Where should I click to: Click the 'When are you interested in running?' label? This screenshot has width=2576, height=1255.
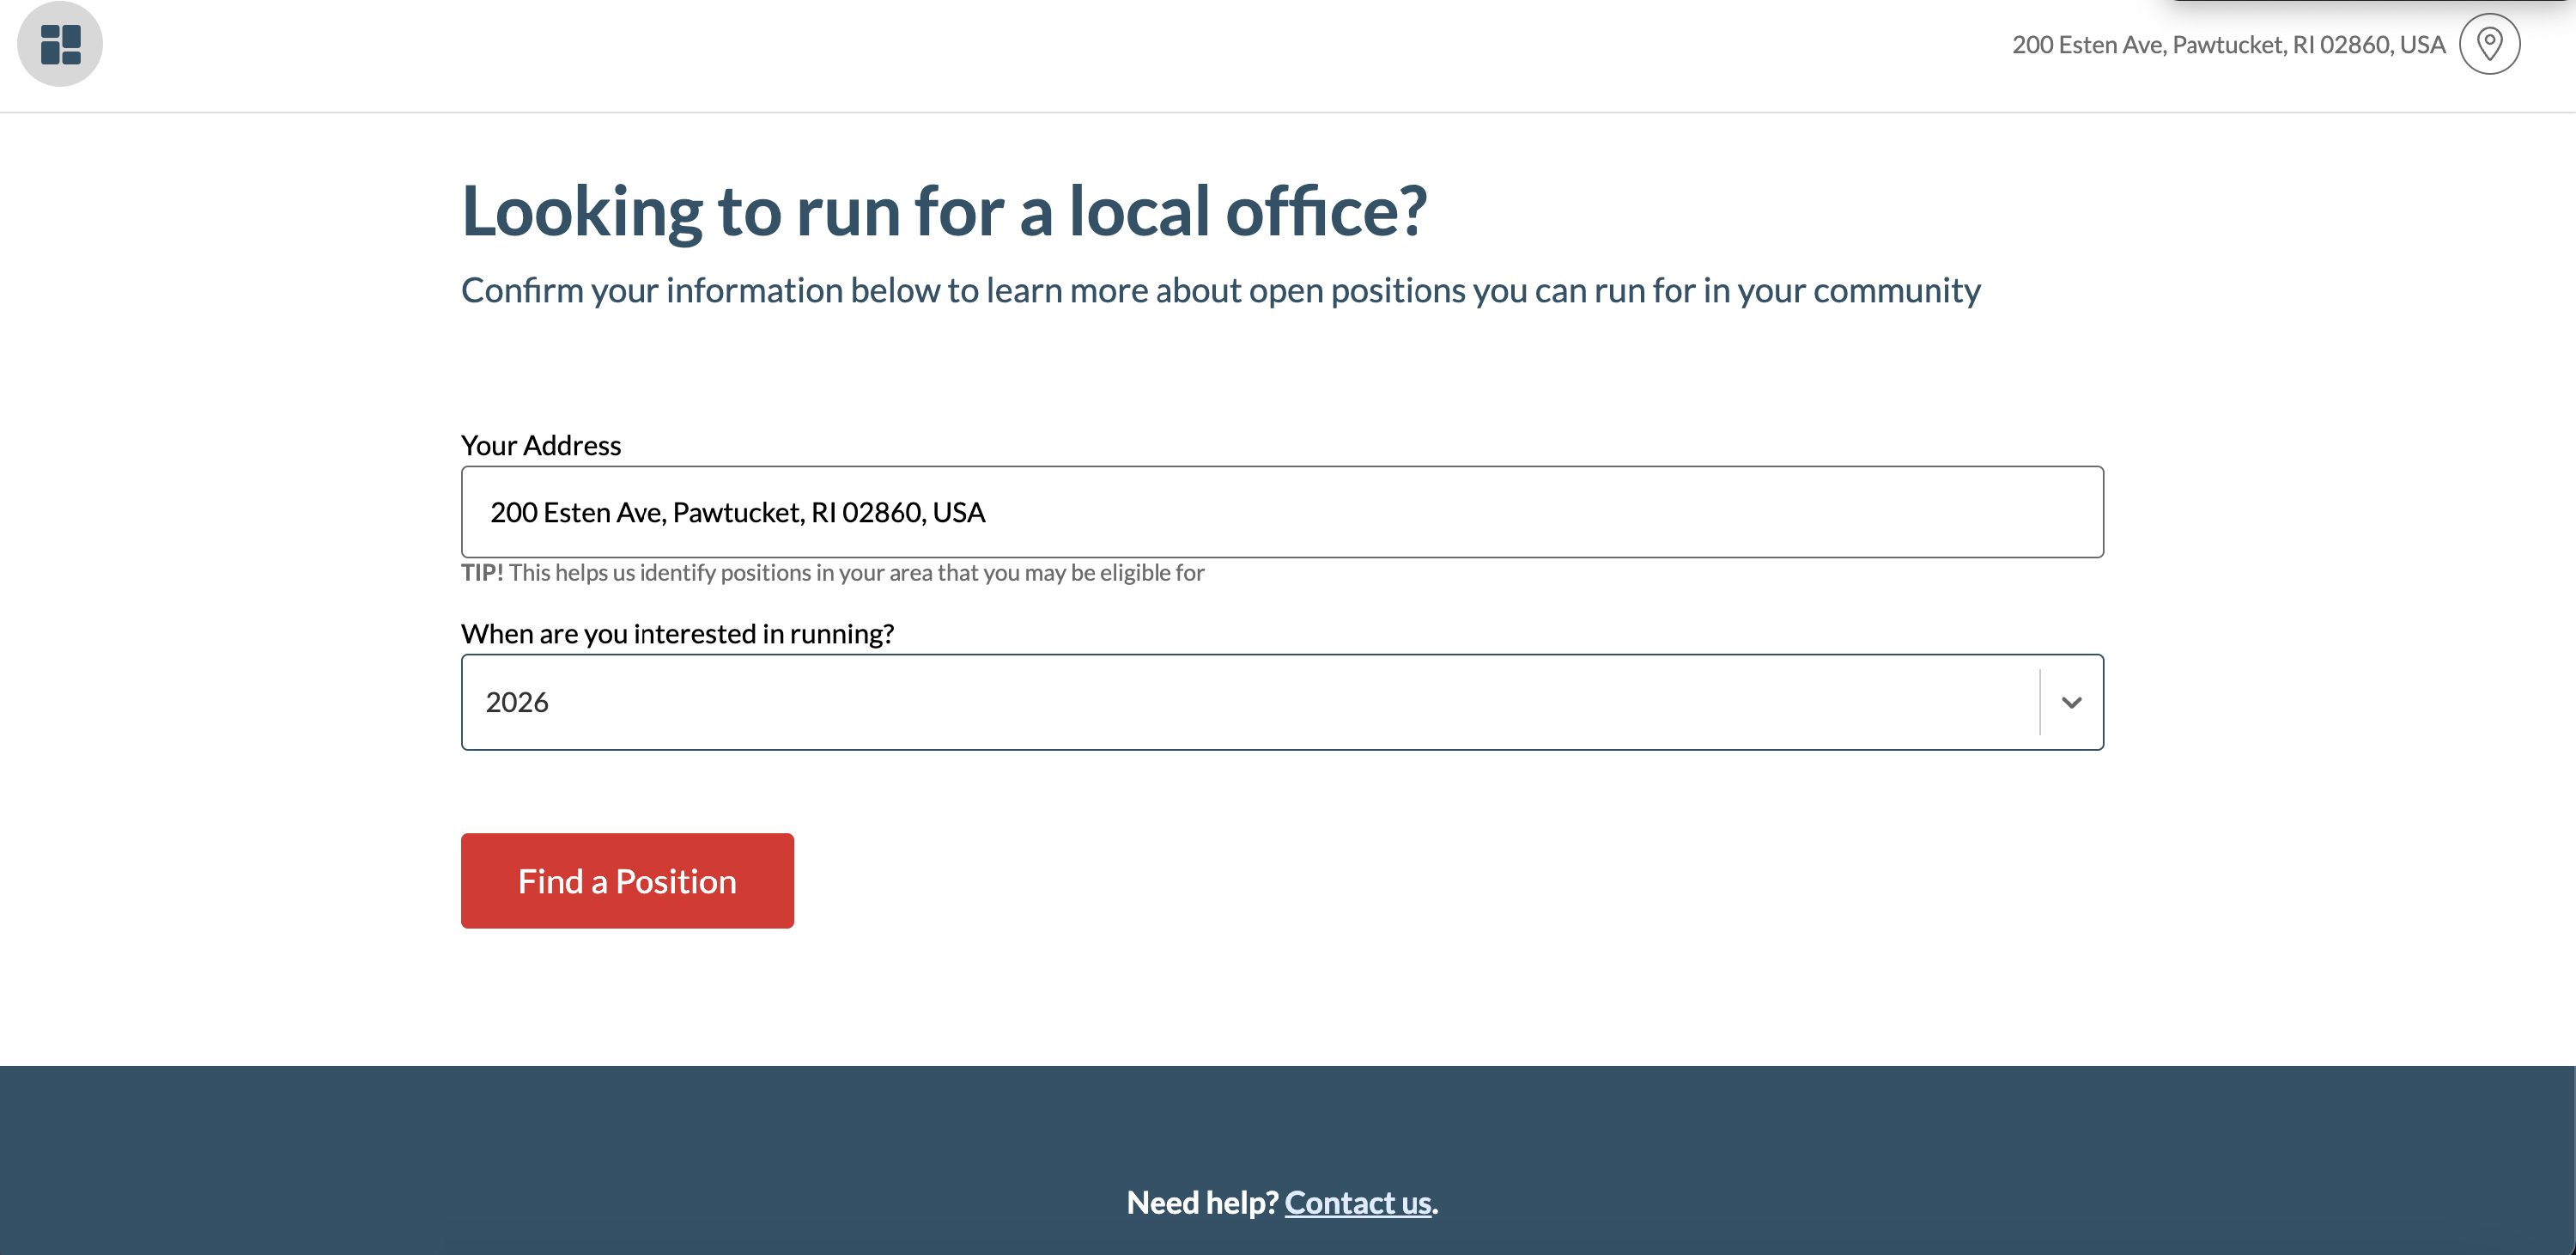click(x=677, y=634)
